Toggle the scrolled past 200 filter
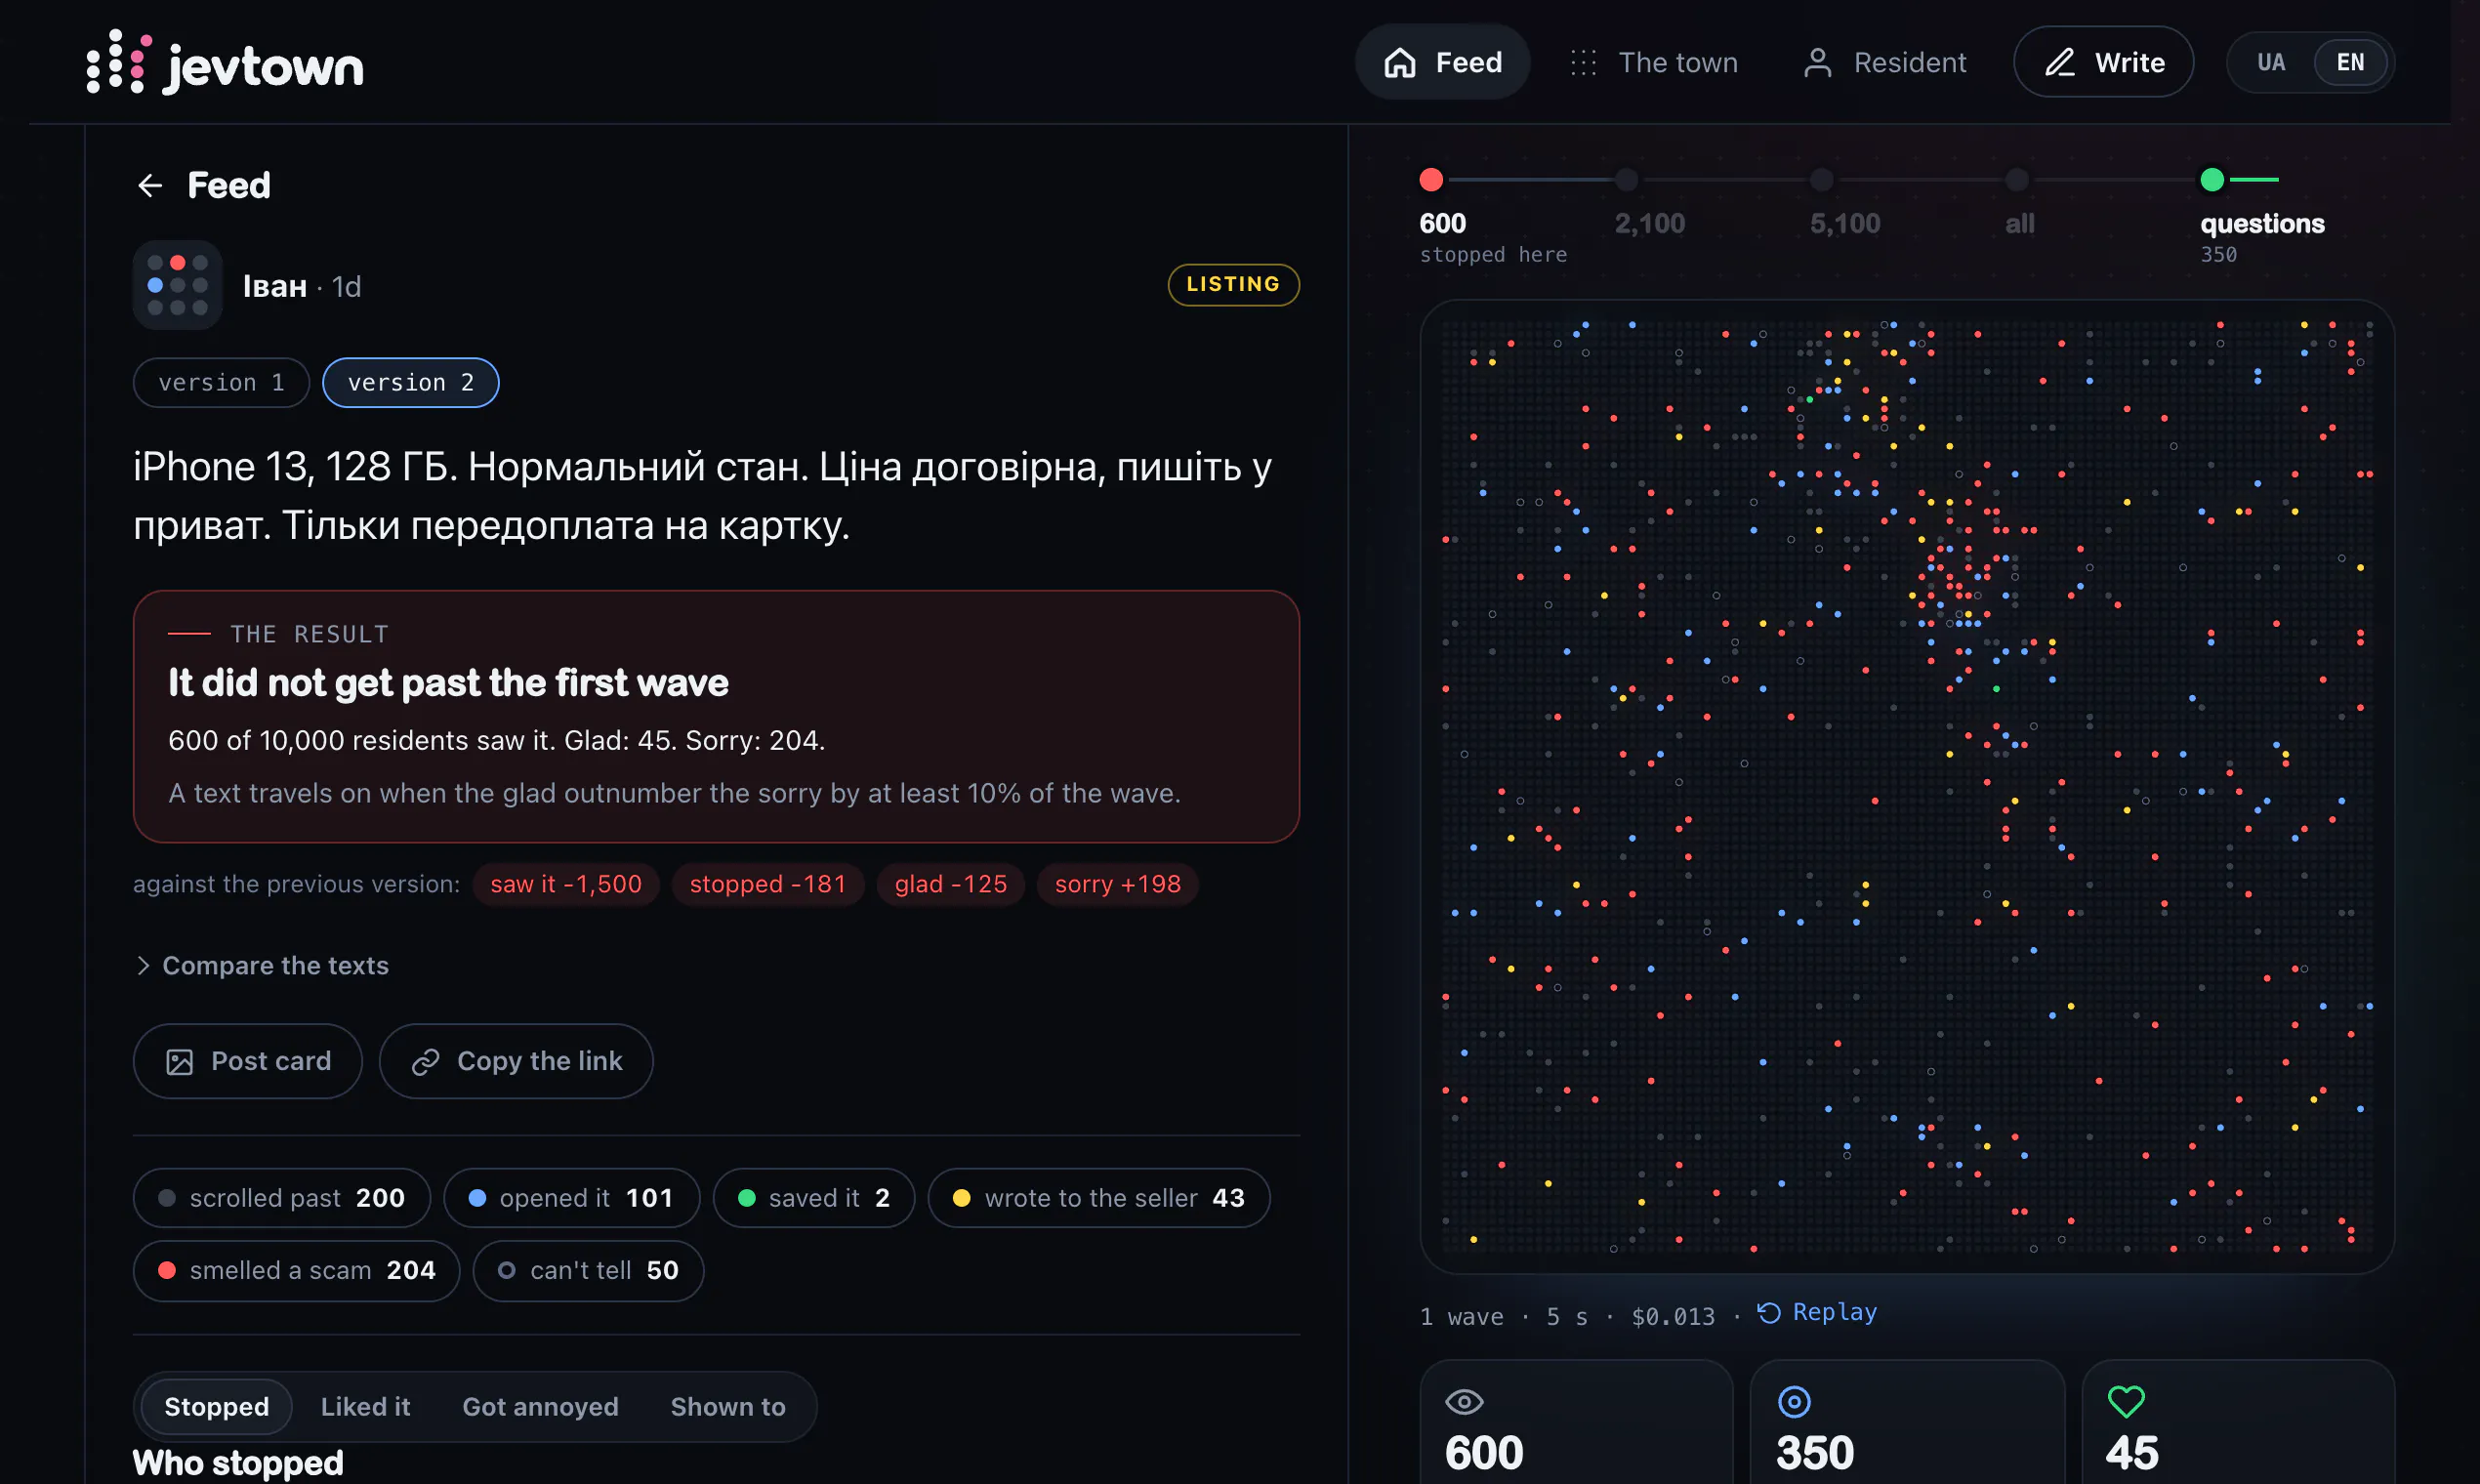 pos(281,1197)
